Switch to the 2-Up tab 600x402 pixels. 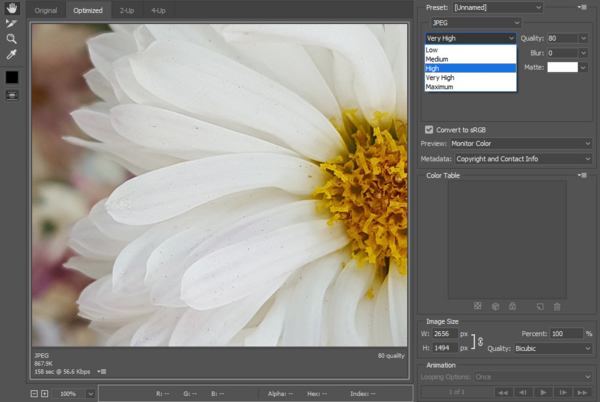[x=127, y=10]
